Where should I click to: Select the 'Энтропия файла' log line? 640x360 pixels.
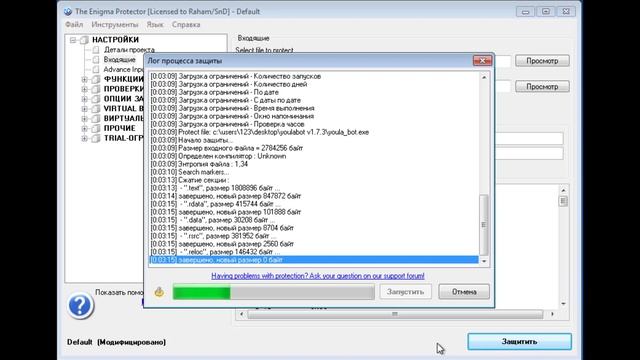tap(314, 164)
